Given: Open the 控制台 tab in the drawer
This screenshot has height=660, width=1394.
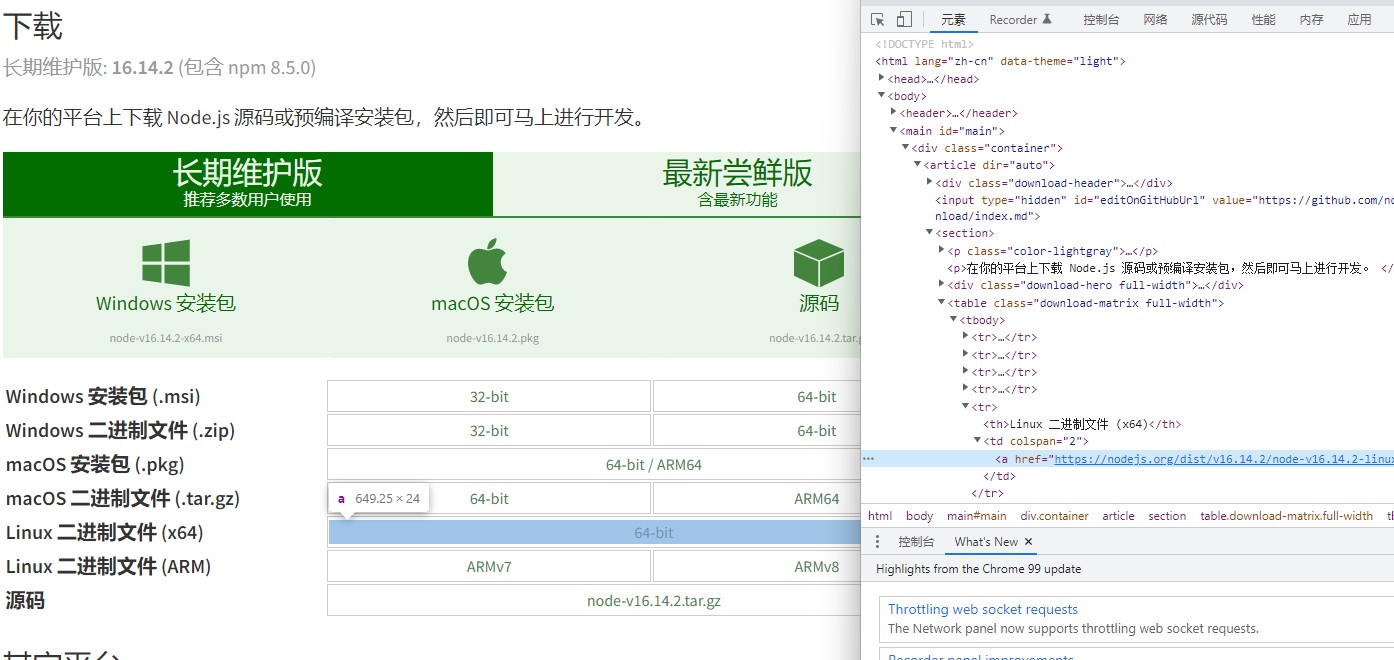Looking at the screenshot, I should 915,541.
